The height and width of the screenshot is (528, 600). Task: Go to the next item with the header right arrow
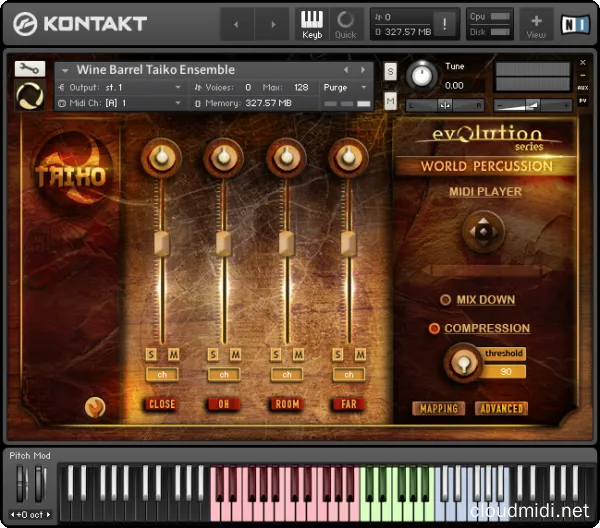pyautogui.click(x=273, y=24)
